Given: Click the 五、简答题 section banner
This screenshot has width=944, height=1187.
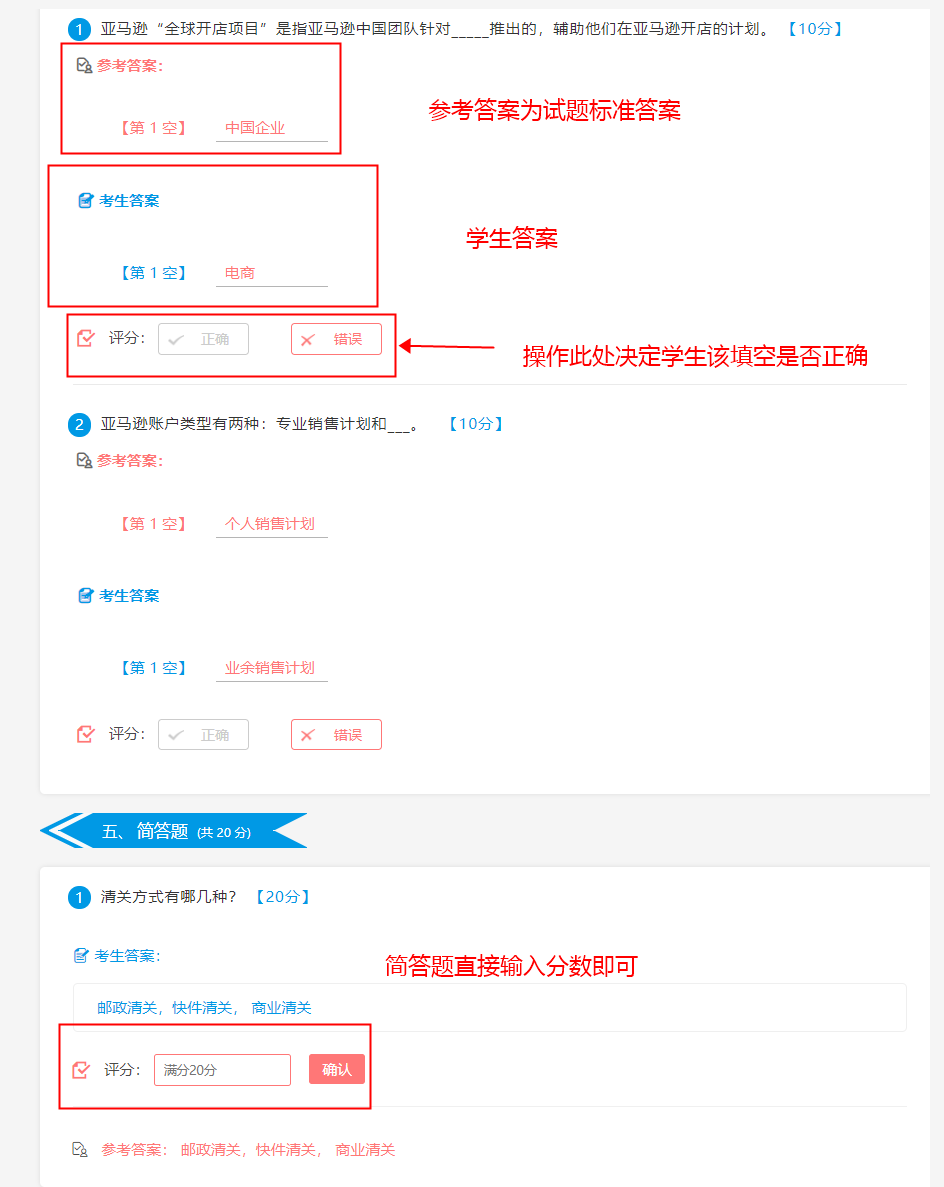Looking at the screenshot, I should click(174, 830).
